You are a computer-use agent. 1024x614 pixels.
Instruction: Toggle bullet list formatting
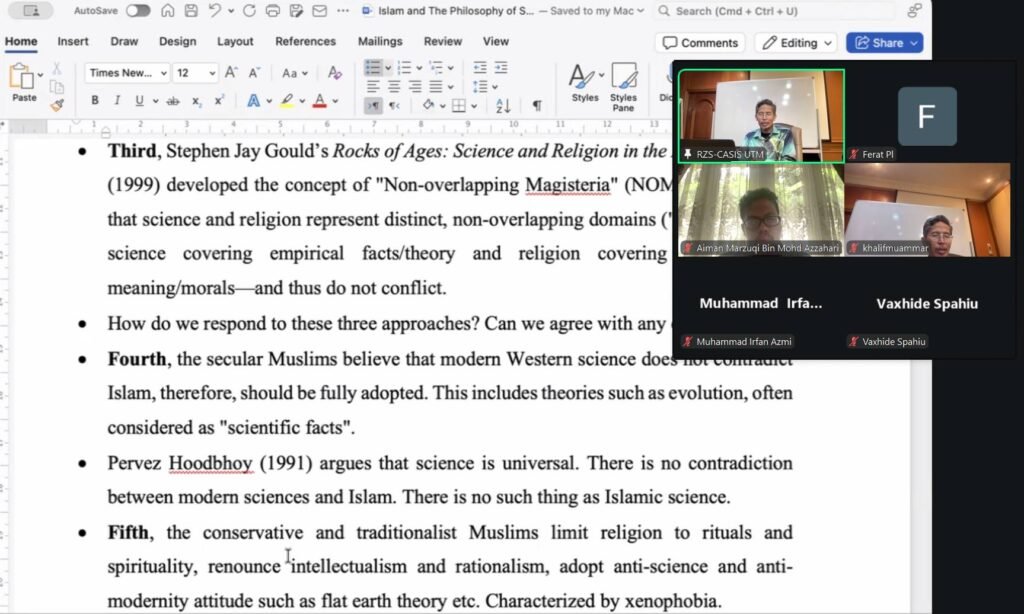click(x=373, y=68)
